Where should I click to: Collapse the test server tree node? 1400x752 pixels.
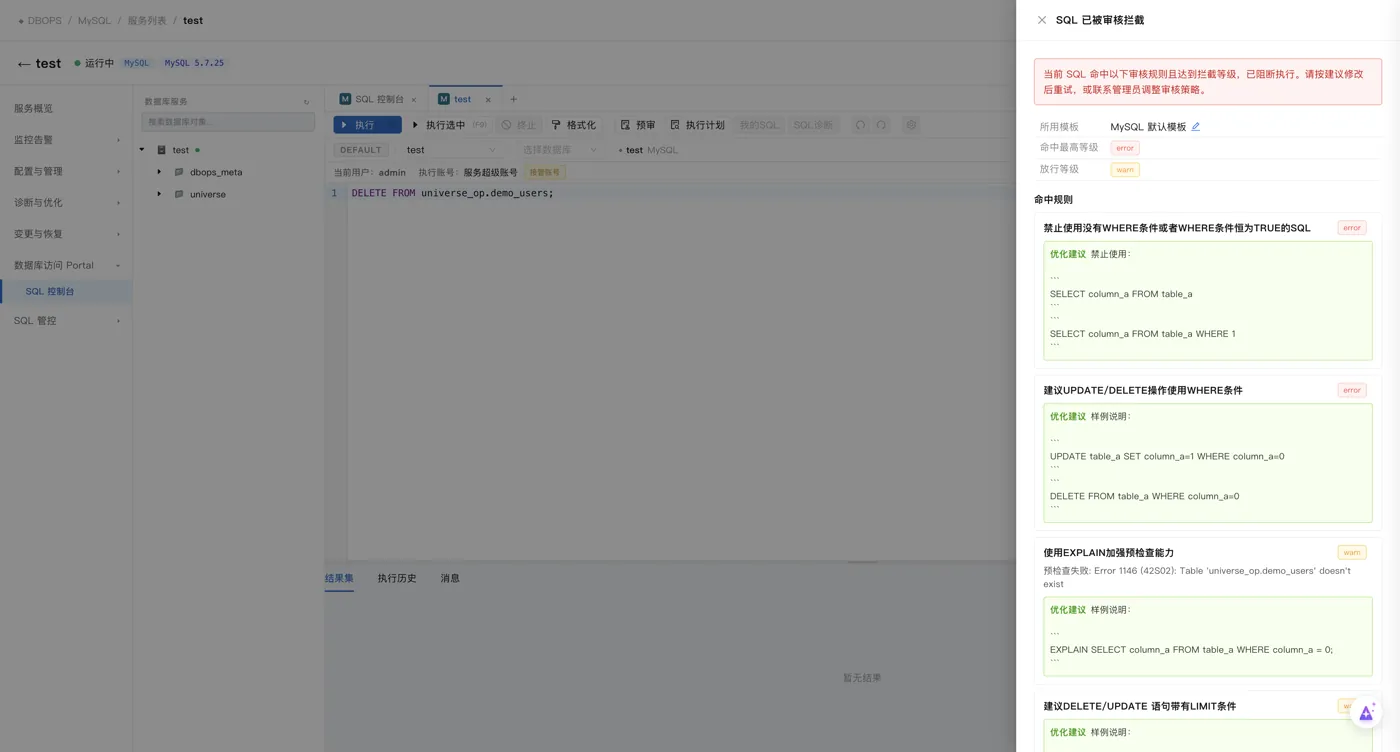point(142,150)
